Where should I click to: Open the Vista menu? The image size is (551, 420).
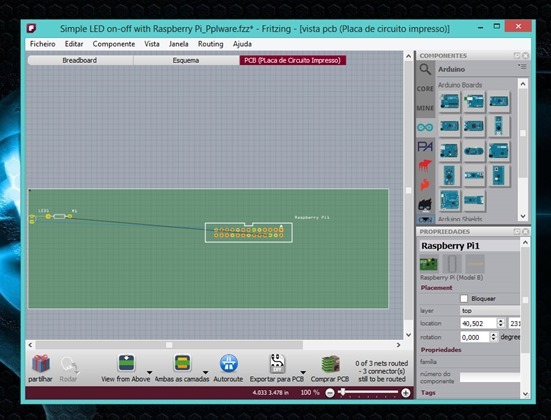pyautogui.click(x=152, y=44)
